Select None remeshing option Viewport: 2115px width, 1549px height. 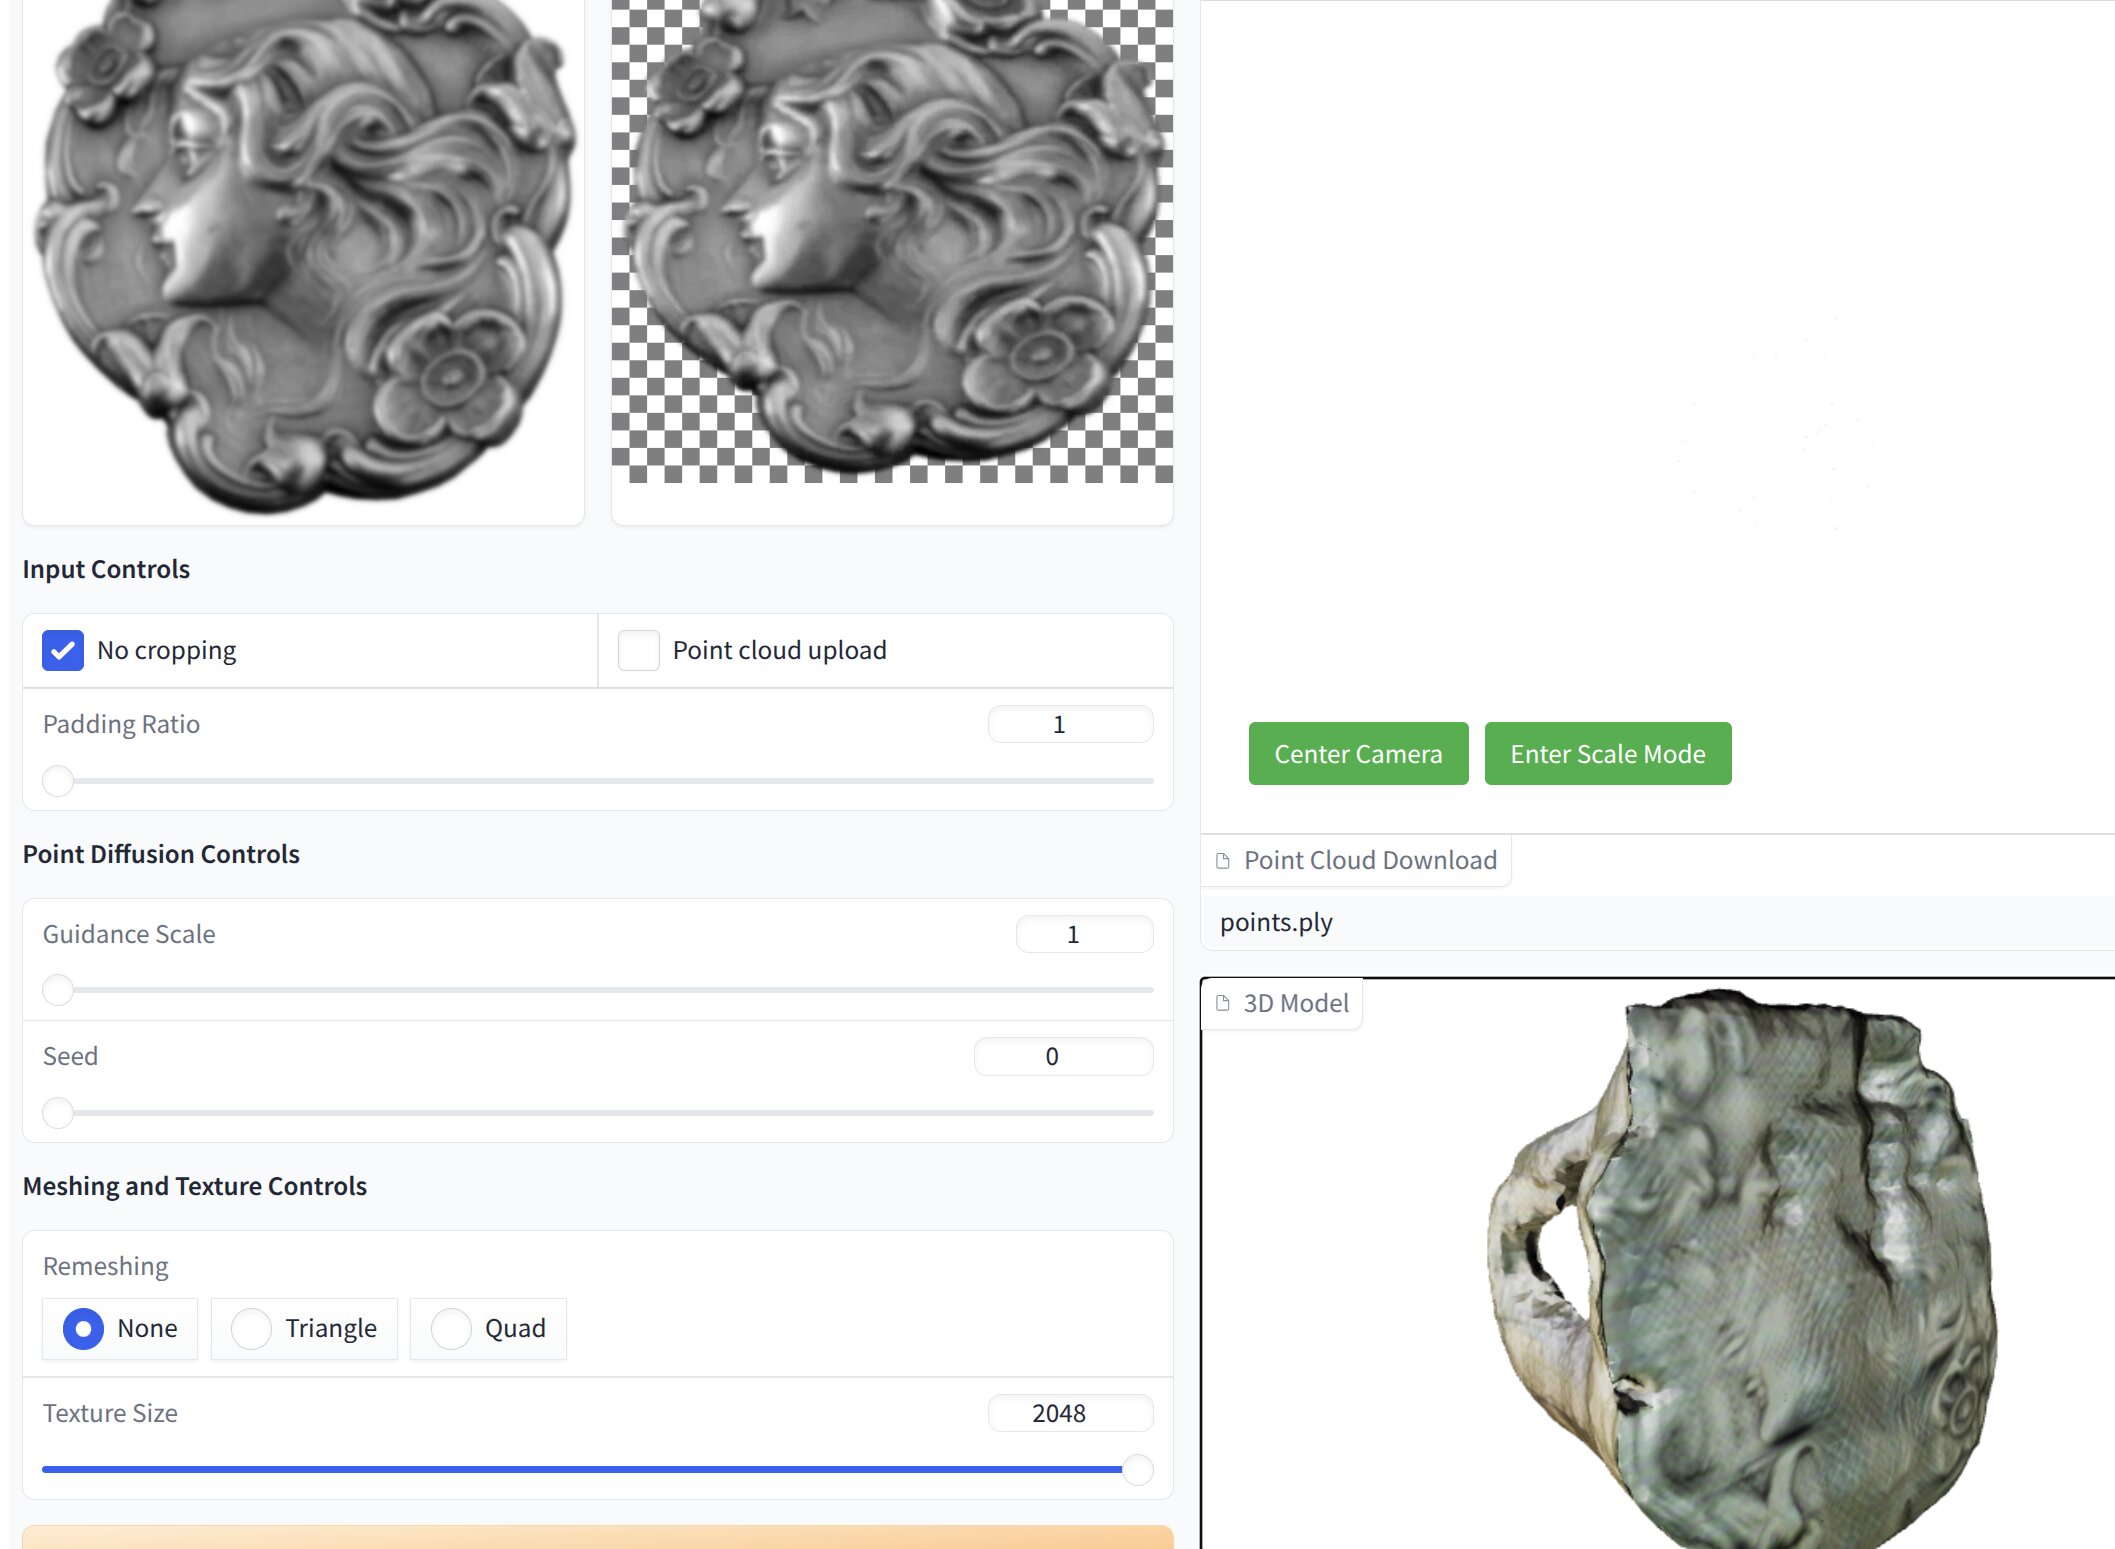[x=84, y=1329]
